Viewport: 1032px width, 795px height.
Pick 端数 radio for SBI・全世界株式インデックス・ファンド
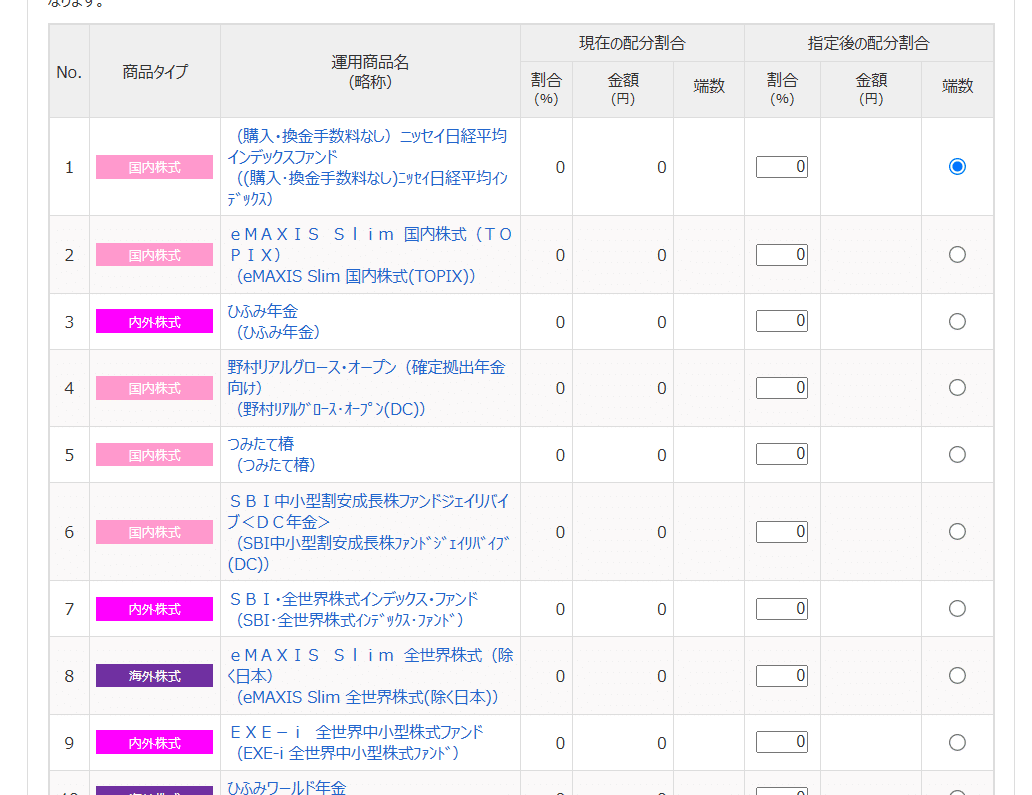(x=957, y=609)
